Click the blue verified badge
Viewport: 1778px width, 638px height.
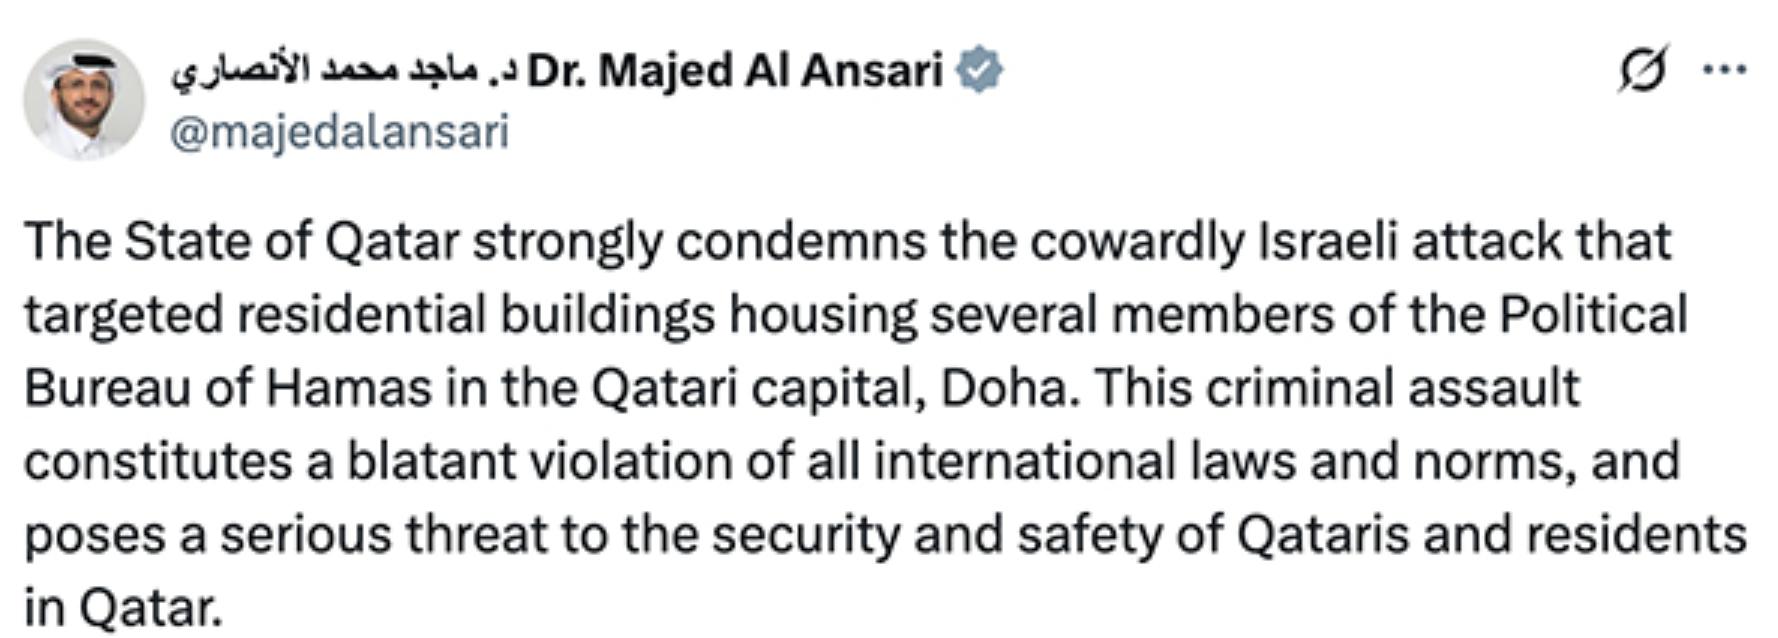tap(979, 71)
